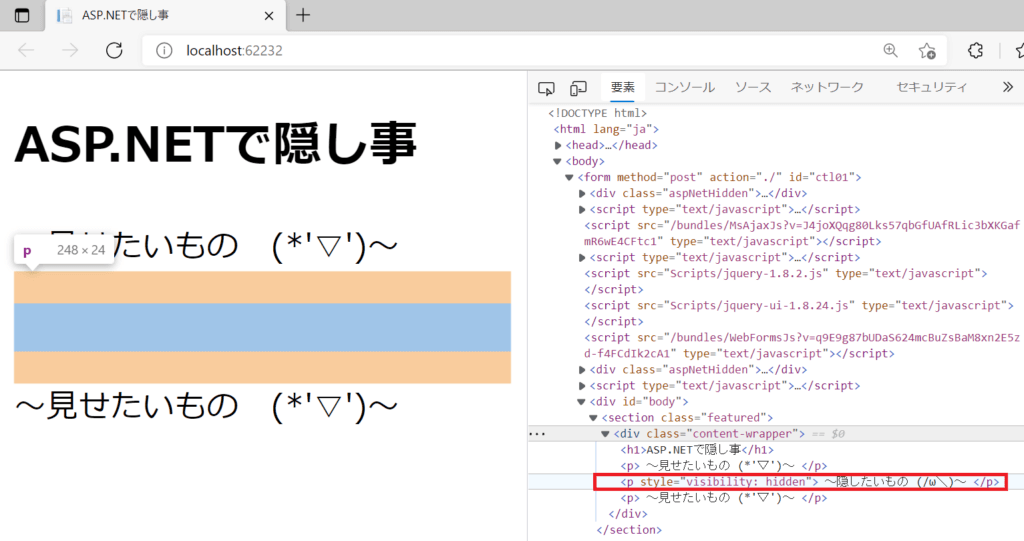Click the highlighted hidden paragraph area
The height and width of the screenshot is (541, 1024).
point(263,327)
